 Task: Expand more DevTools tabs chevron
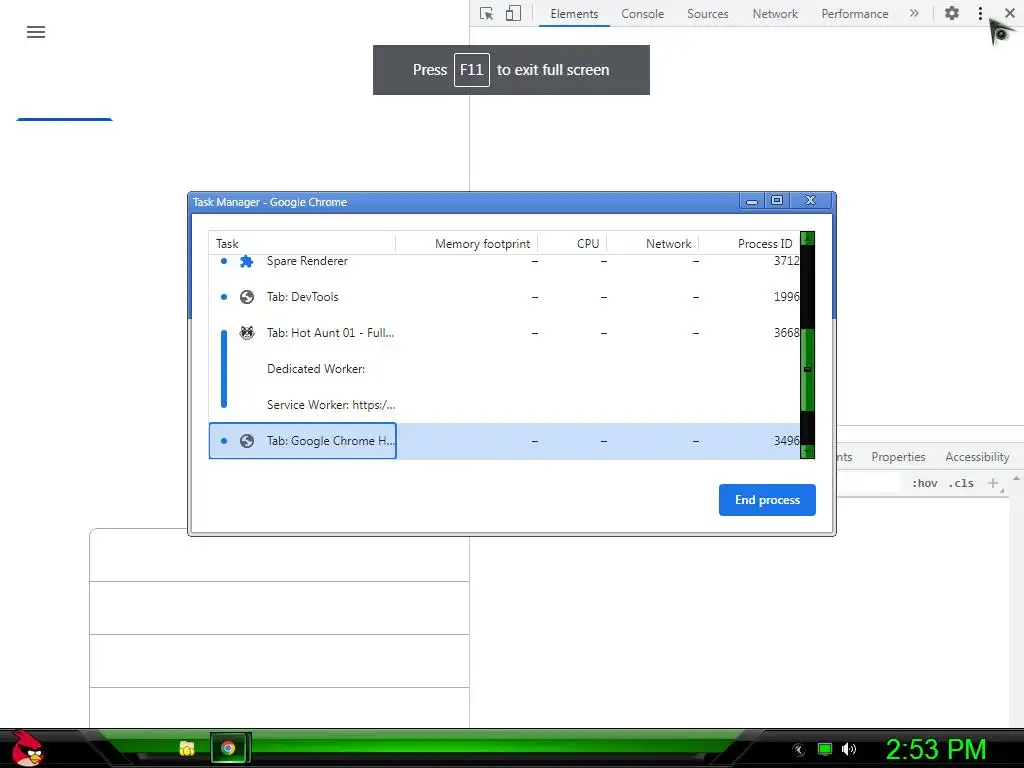914,13
